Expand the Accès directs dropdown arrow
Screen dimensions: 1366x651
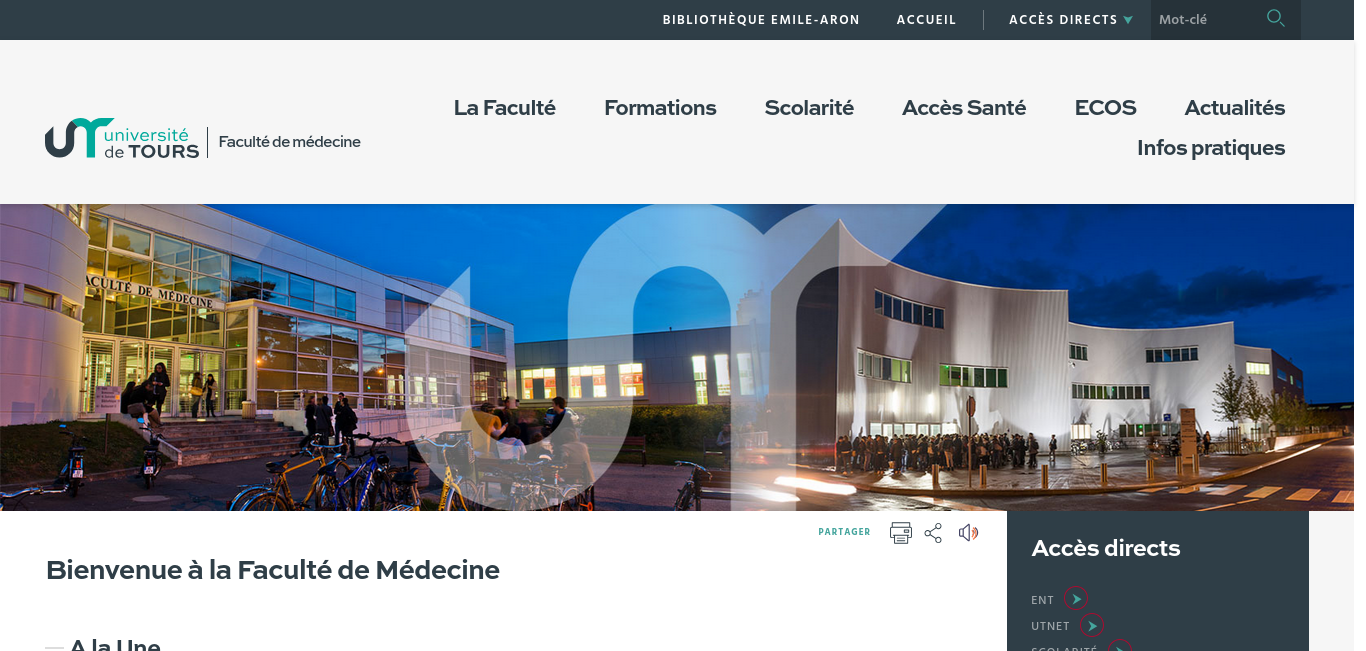(1128, 20)
